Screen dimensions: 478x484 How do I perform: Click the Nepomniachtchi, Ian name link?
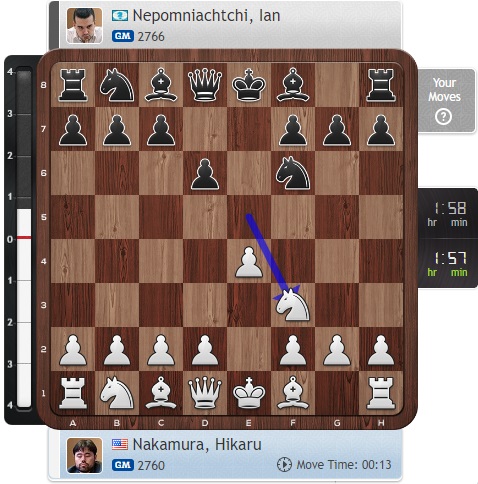[206, 16]
